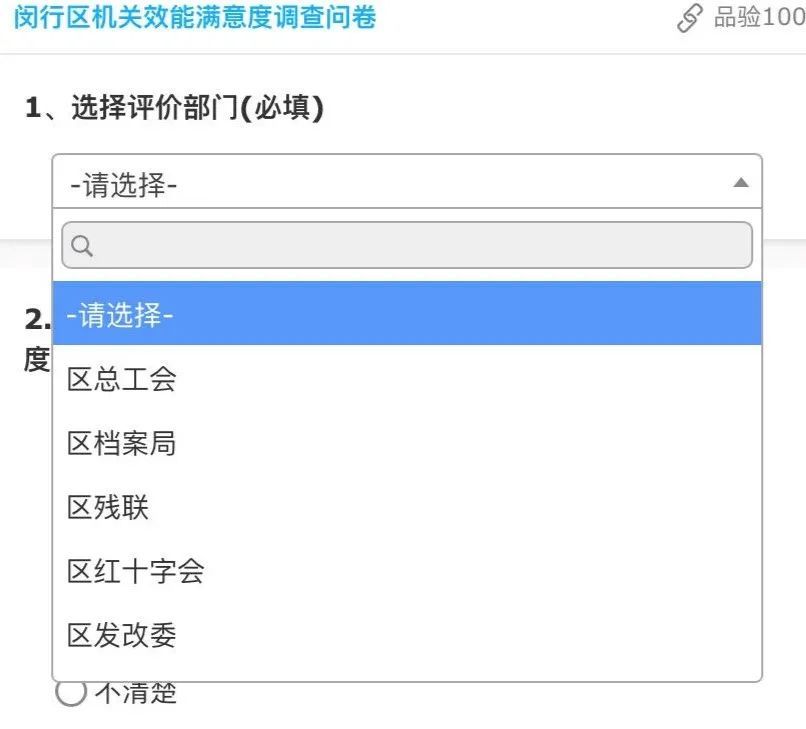Image resolution: width=806 pixels, height=729 pixels.
Task: Collapse the dropdown using the triangle arrow
Action: point(740,183)
